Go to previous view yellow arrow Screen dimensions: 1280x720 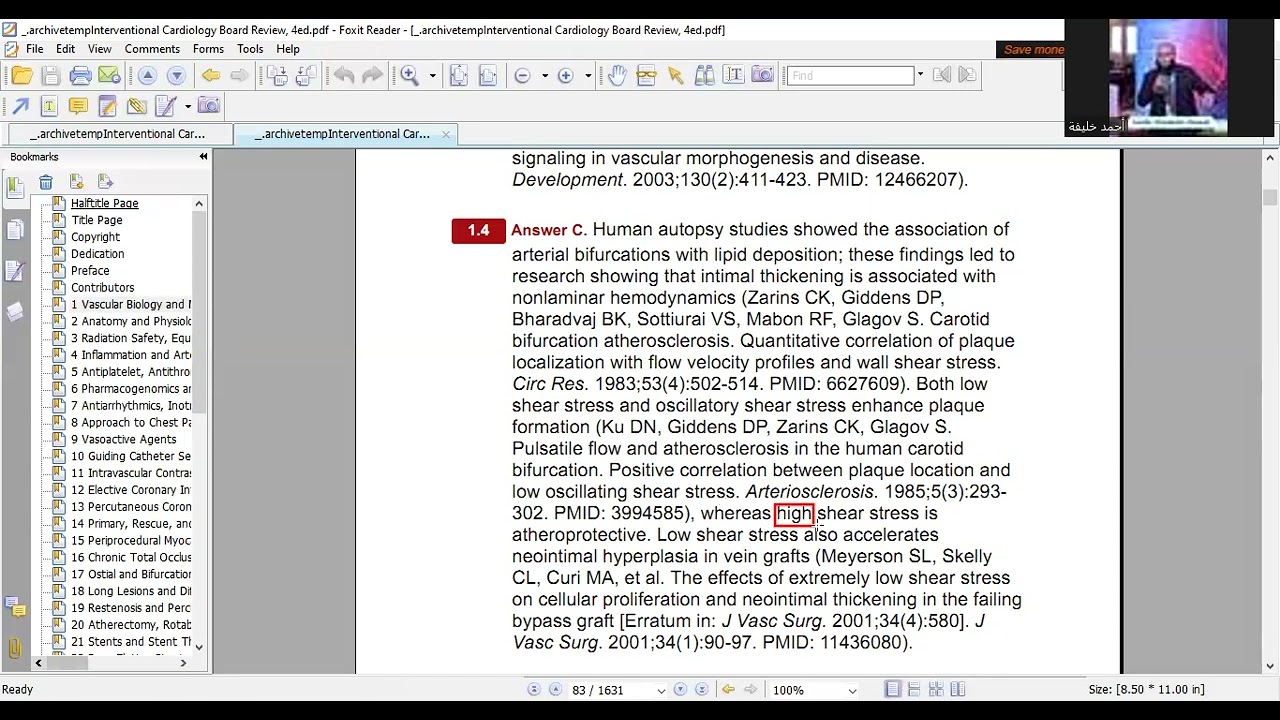tap(210, 76)
